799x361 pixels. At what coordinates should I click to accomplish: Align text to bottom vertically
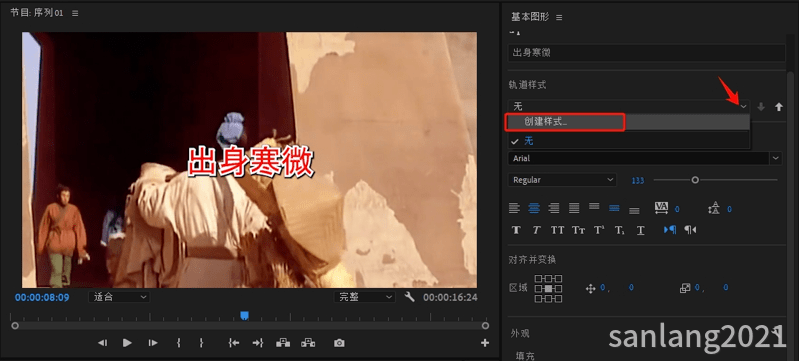point(634,210)
